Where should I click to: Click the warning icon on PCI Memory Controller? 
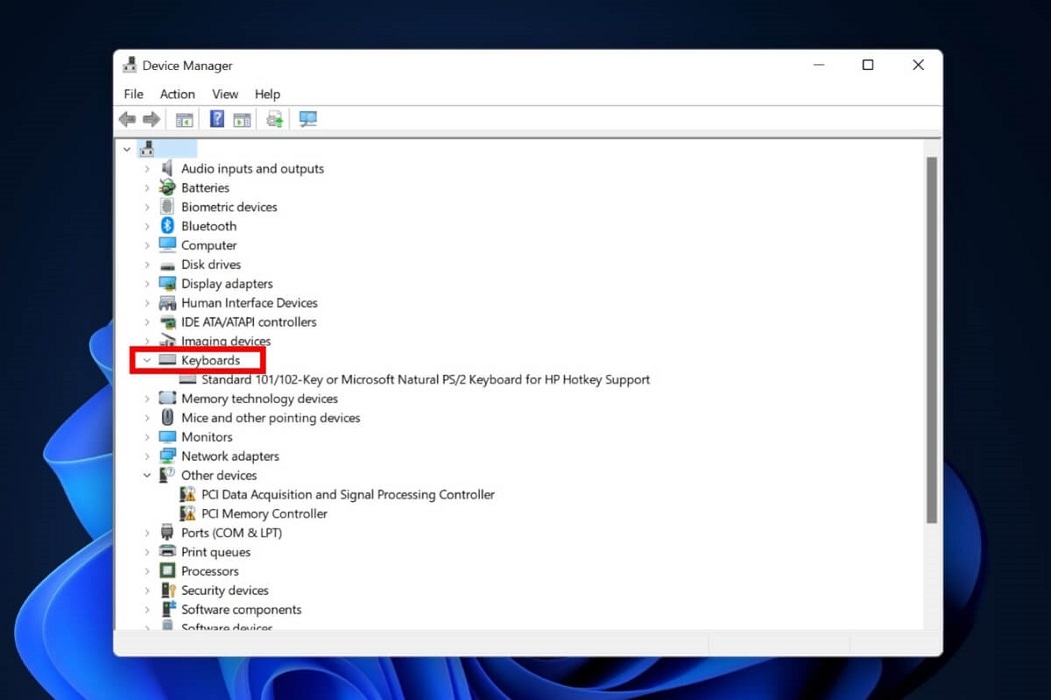click(187, 513)
